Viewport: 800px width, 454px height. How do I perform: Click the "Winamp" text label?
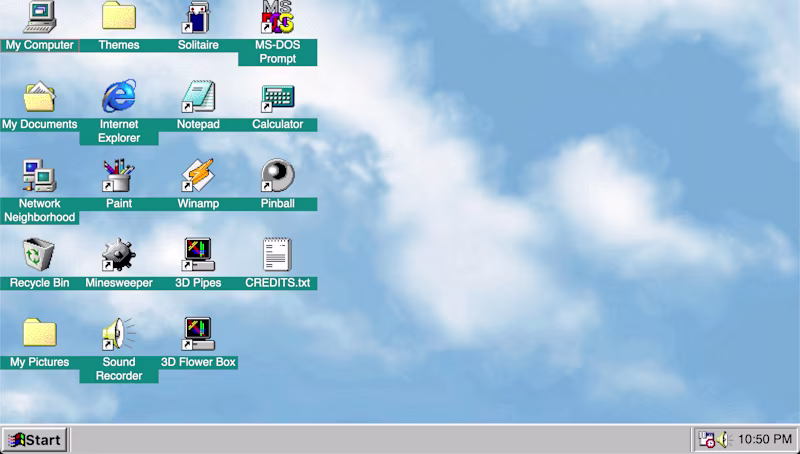198,204
